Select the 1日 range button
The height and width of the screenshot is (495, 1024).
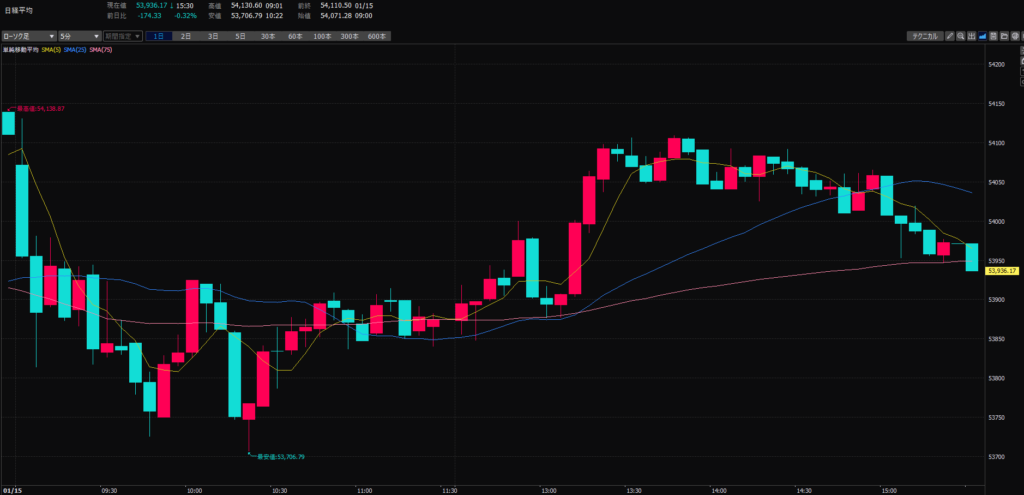pyautogui.click(x=158, y=36)
